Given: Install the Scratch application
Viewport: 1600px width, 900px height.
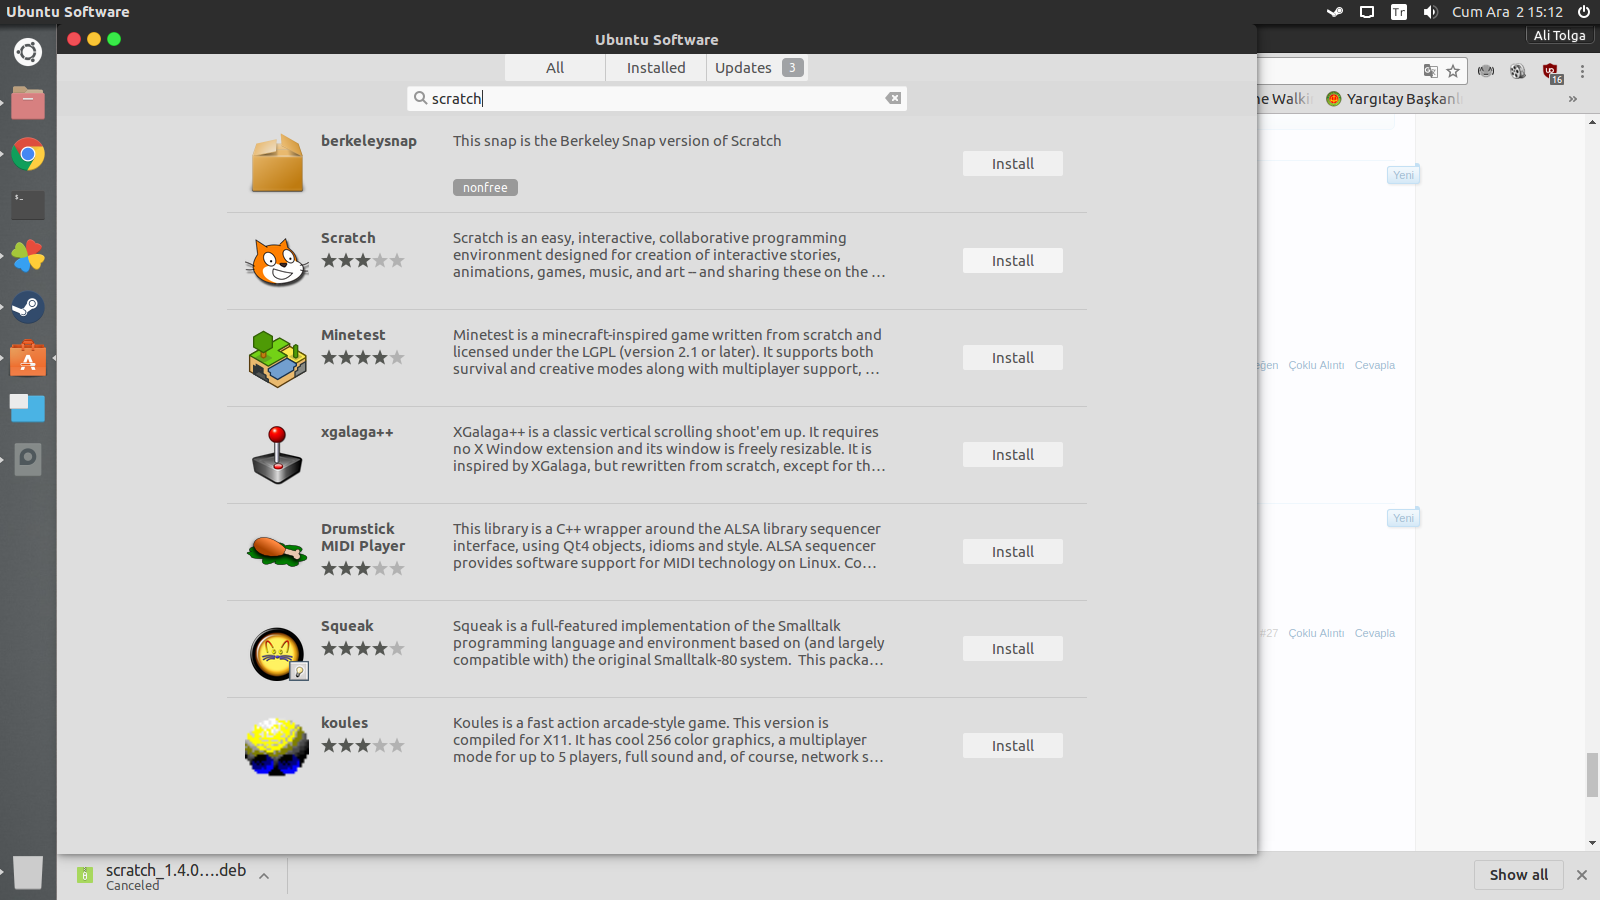Looking at the screenshot, I should click(x=1013, y=261).
